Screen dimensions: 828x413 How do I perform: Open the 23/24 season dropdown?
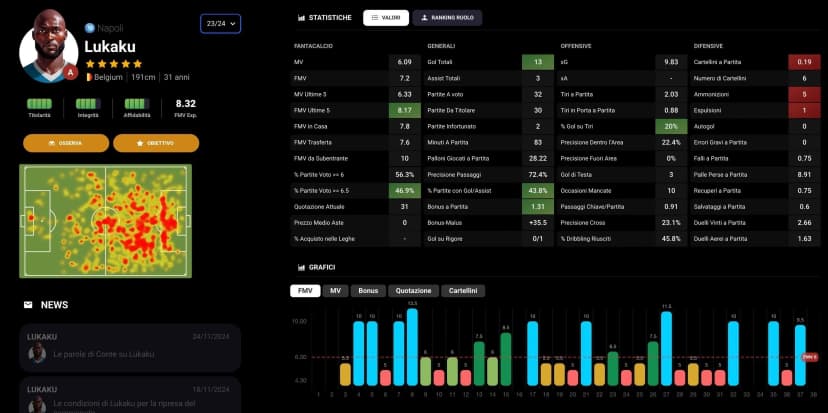coord(220,23)
